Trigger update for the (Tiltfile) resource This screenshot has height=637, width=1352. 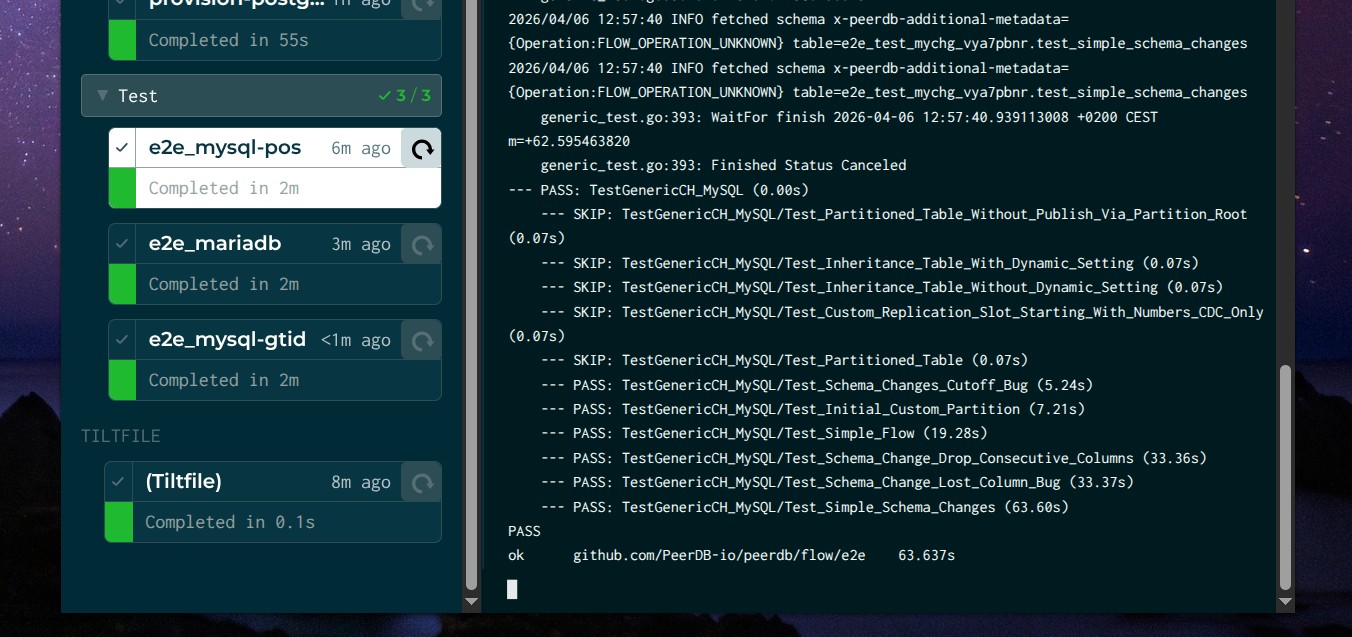[x=422, y=482]
